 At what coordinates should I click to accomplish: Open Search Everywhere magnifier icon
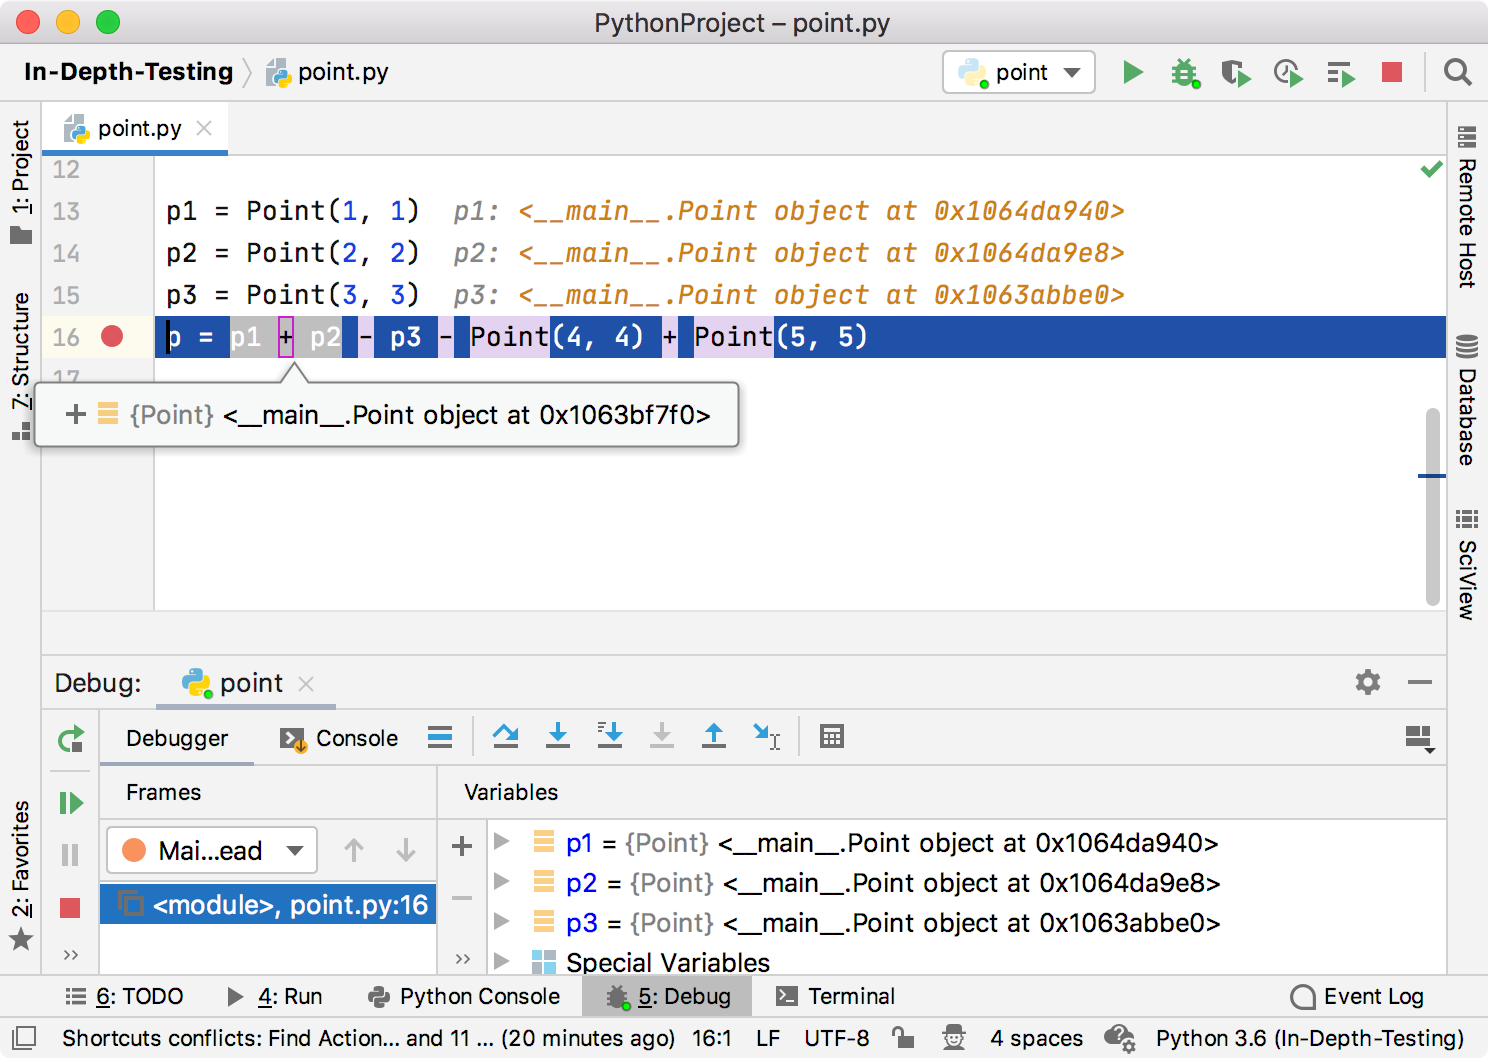tap(1457, 72)
